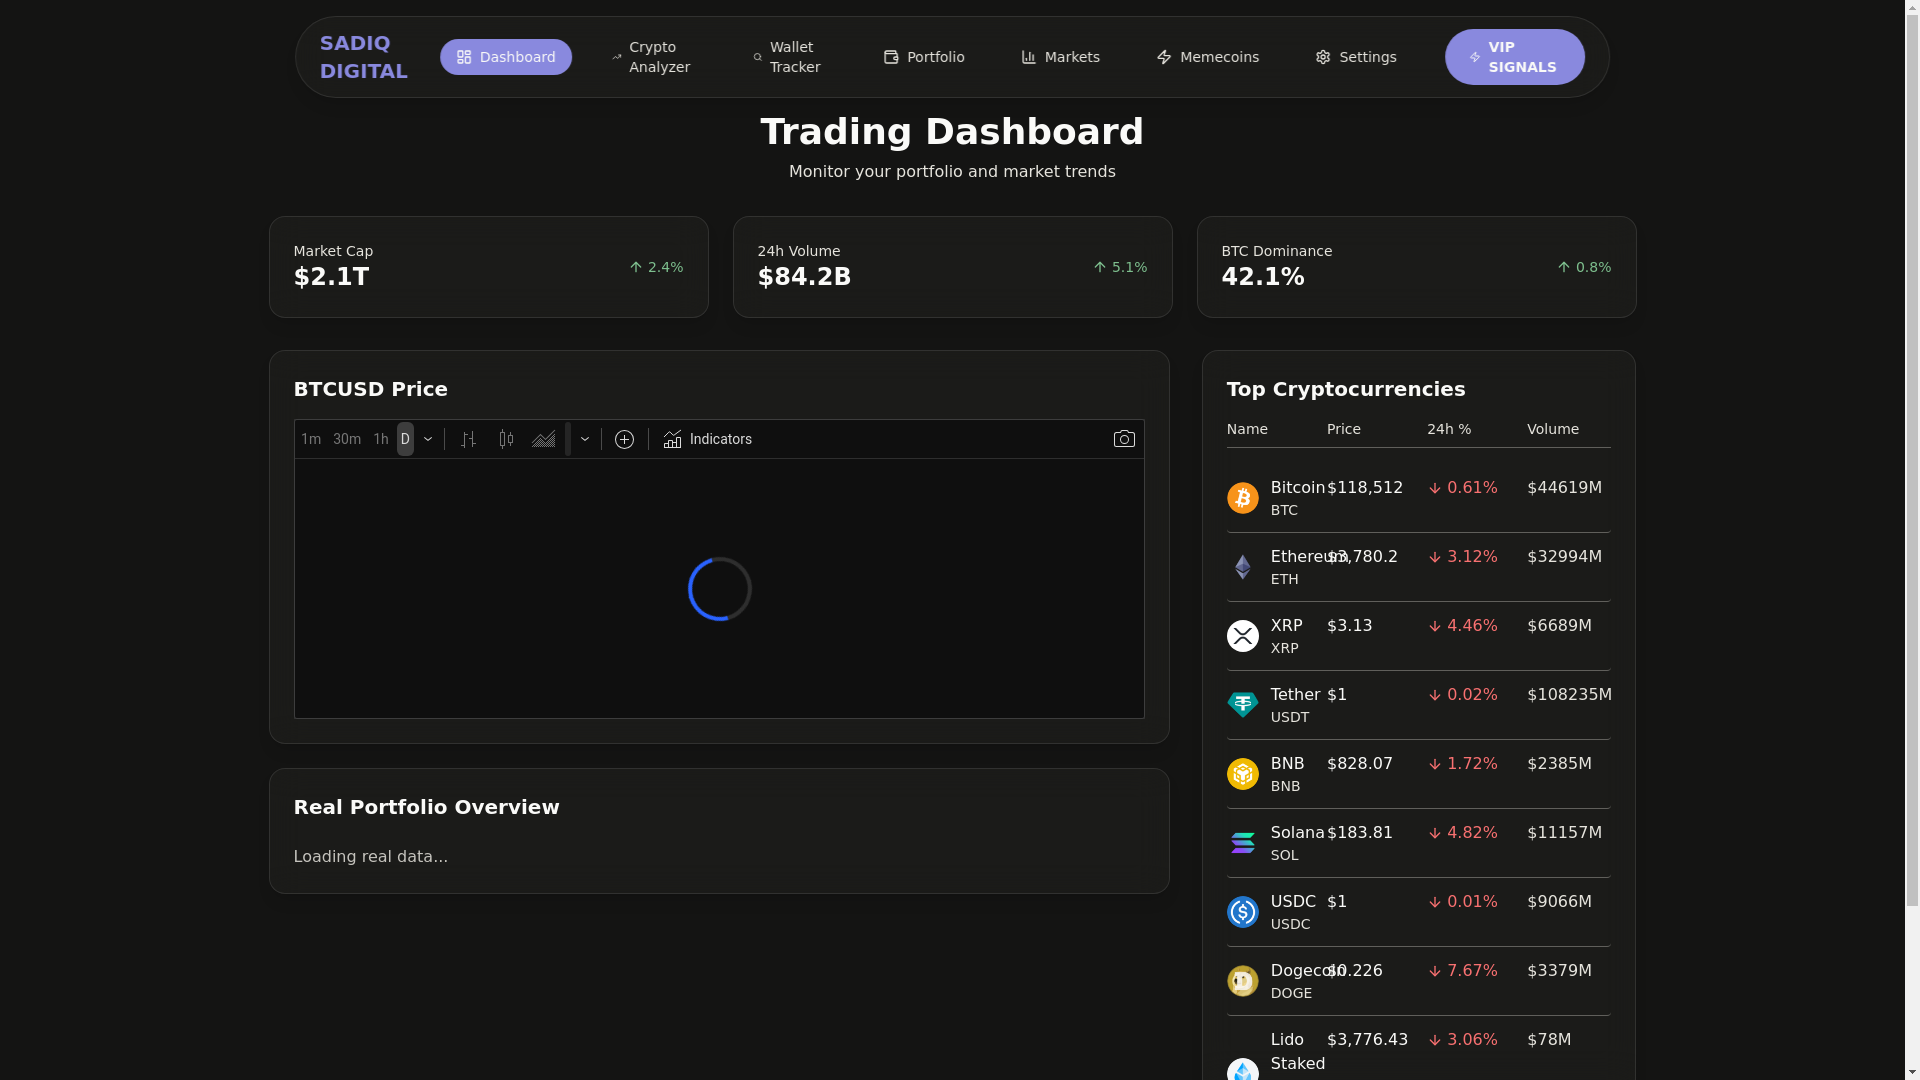Click the Ethereum coin logo
The width and height of the screenshot is (1920, 1080).
tap(1243, 567)
